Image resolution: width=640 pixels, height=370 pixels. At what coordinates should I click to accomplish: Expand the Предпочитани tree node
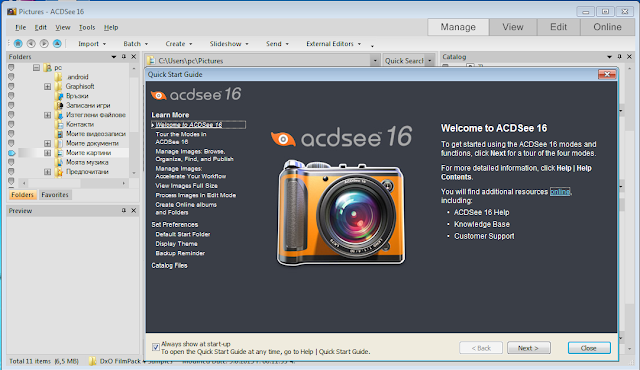(x=47, y=172)
